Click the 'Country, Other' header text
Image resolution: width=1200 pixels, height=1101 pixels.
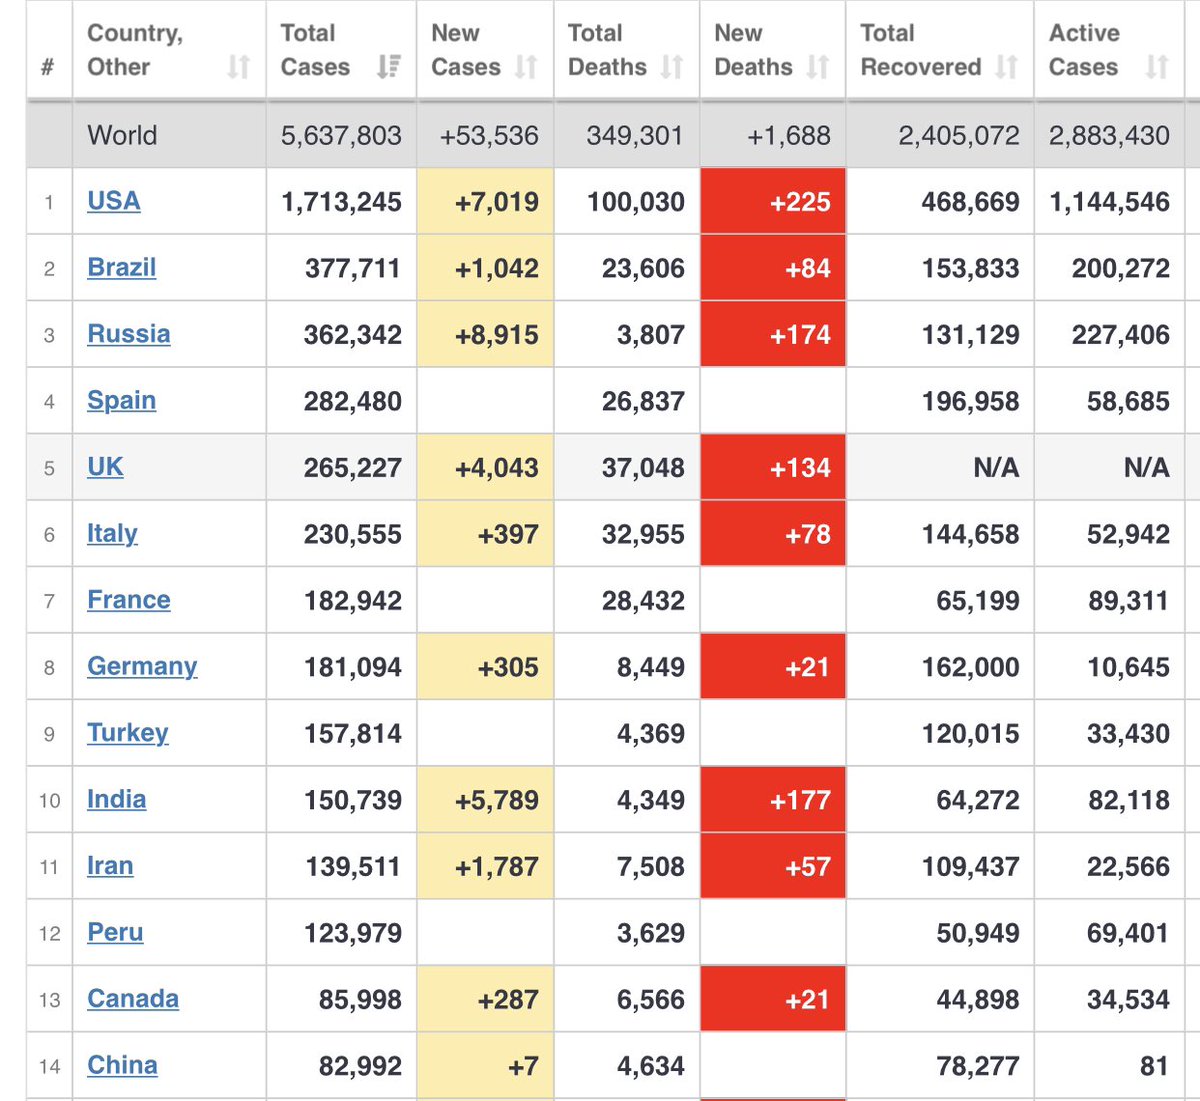[x=135, y=50]
